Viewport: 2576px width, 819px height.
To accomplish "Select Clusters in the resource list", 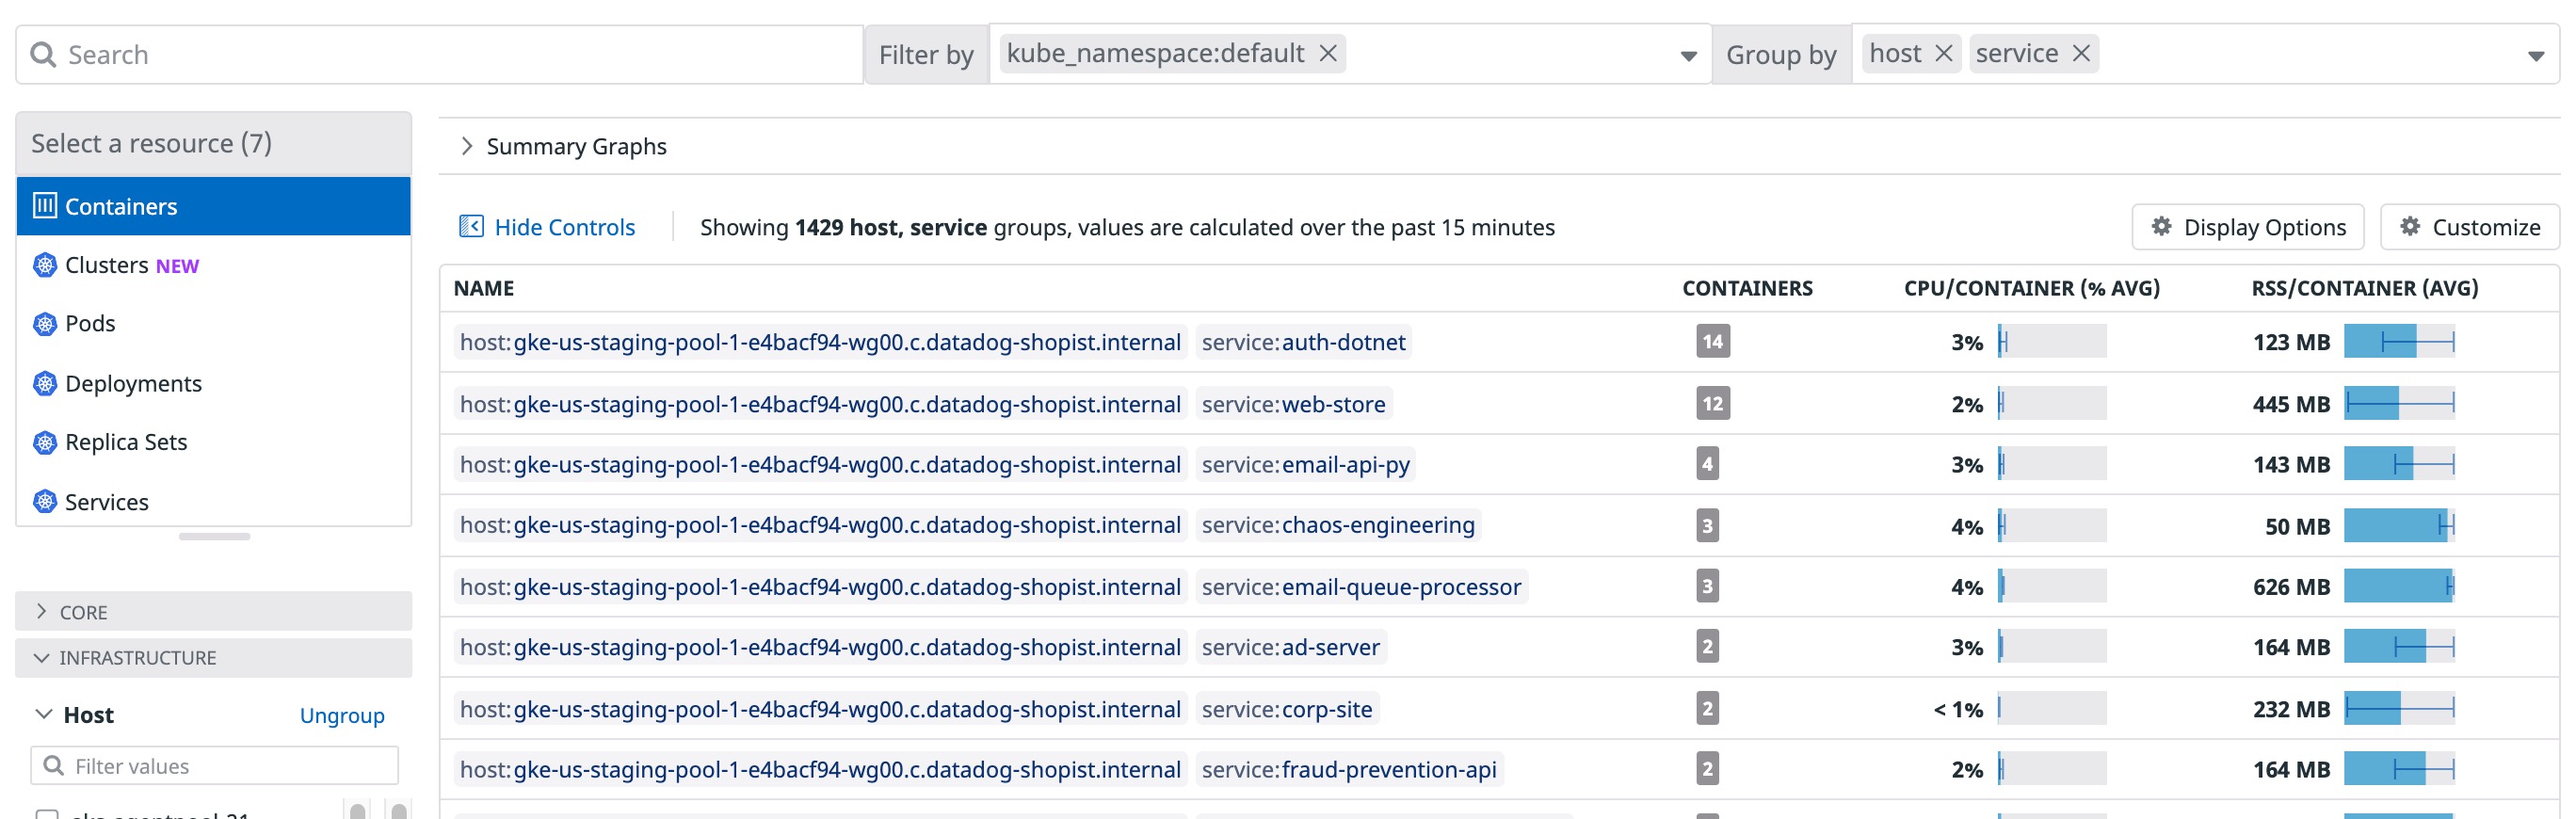I will pyautogui.click(x=213, y=265).
